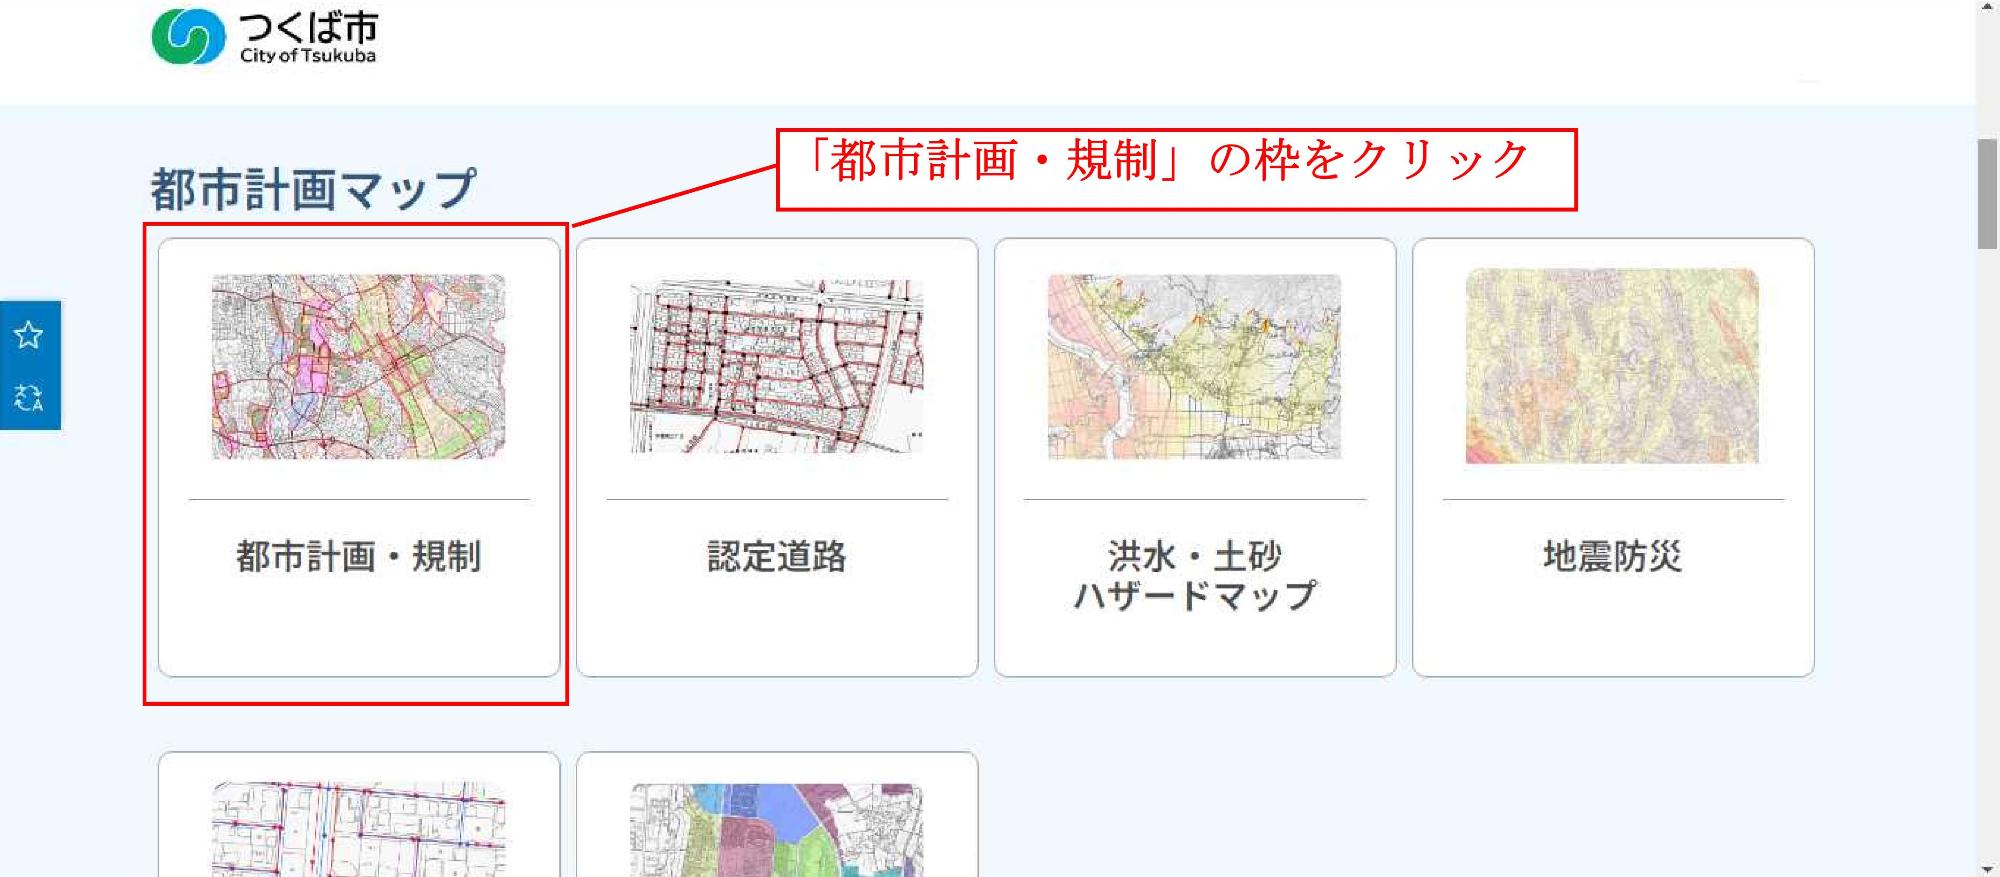Image resolution: width=2000 pixels, height=877 pixels.
Task: Click the つくば市 City of Tsukuba text
Action: click(x=308, y=38)
